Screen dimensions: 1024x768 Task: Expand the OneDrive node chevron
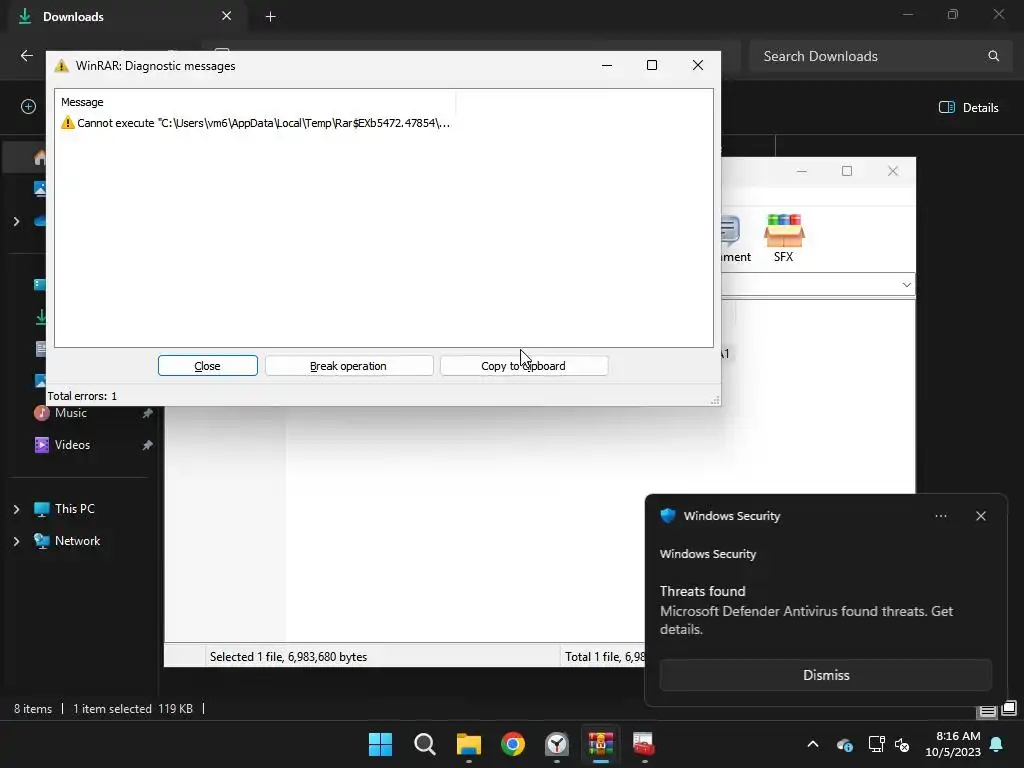coord(16,221)
